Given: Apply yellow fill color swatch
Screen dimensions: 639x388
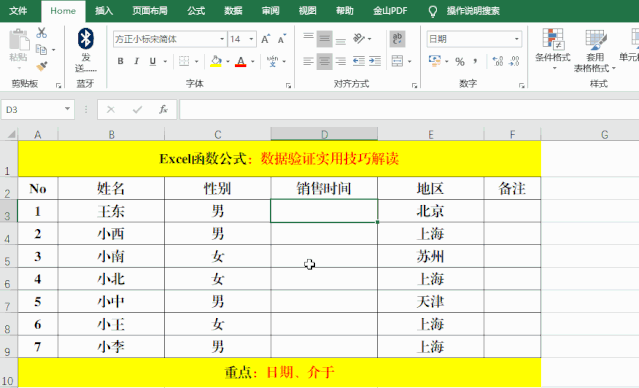Looking at the screenshot, I should (216, 61).
